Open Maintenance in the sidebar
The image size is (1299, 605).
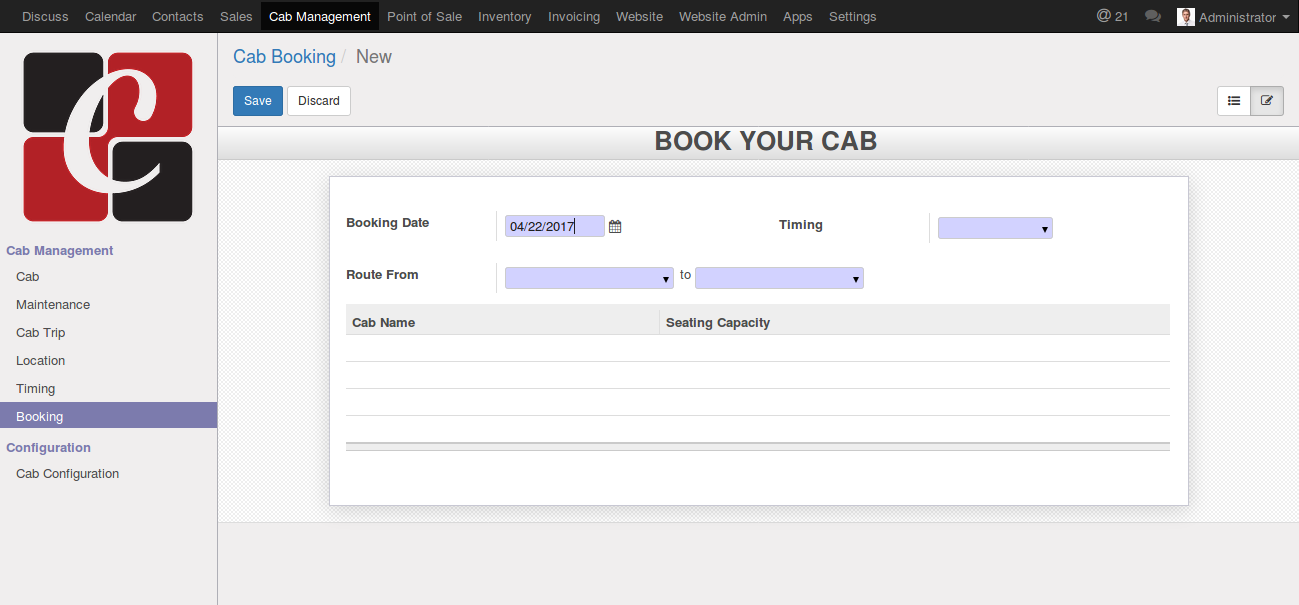click(53, 305)
